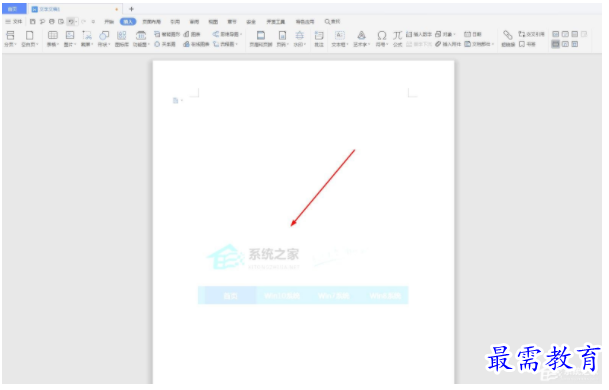Switch to the 开发工具 developer tools tab
The height and width of the screenshot is (390, 609).
275,22
